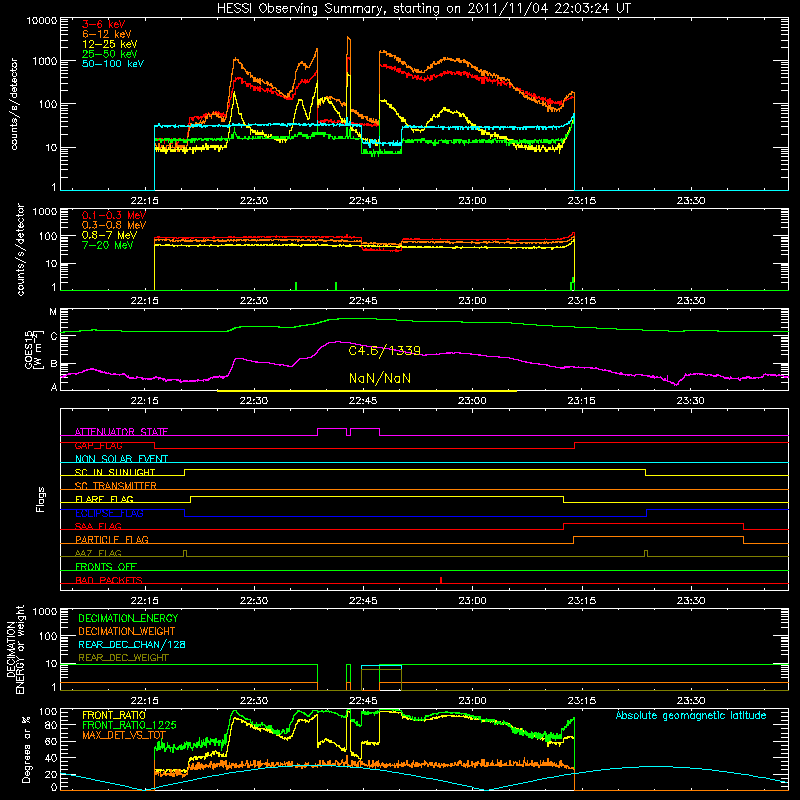Viewport: 800px width, 800px height.
Task: Select the DECIMATION_ENERGY legend label
Action: point(128,618)
